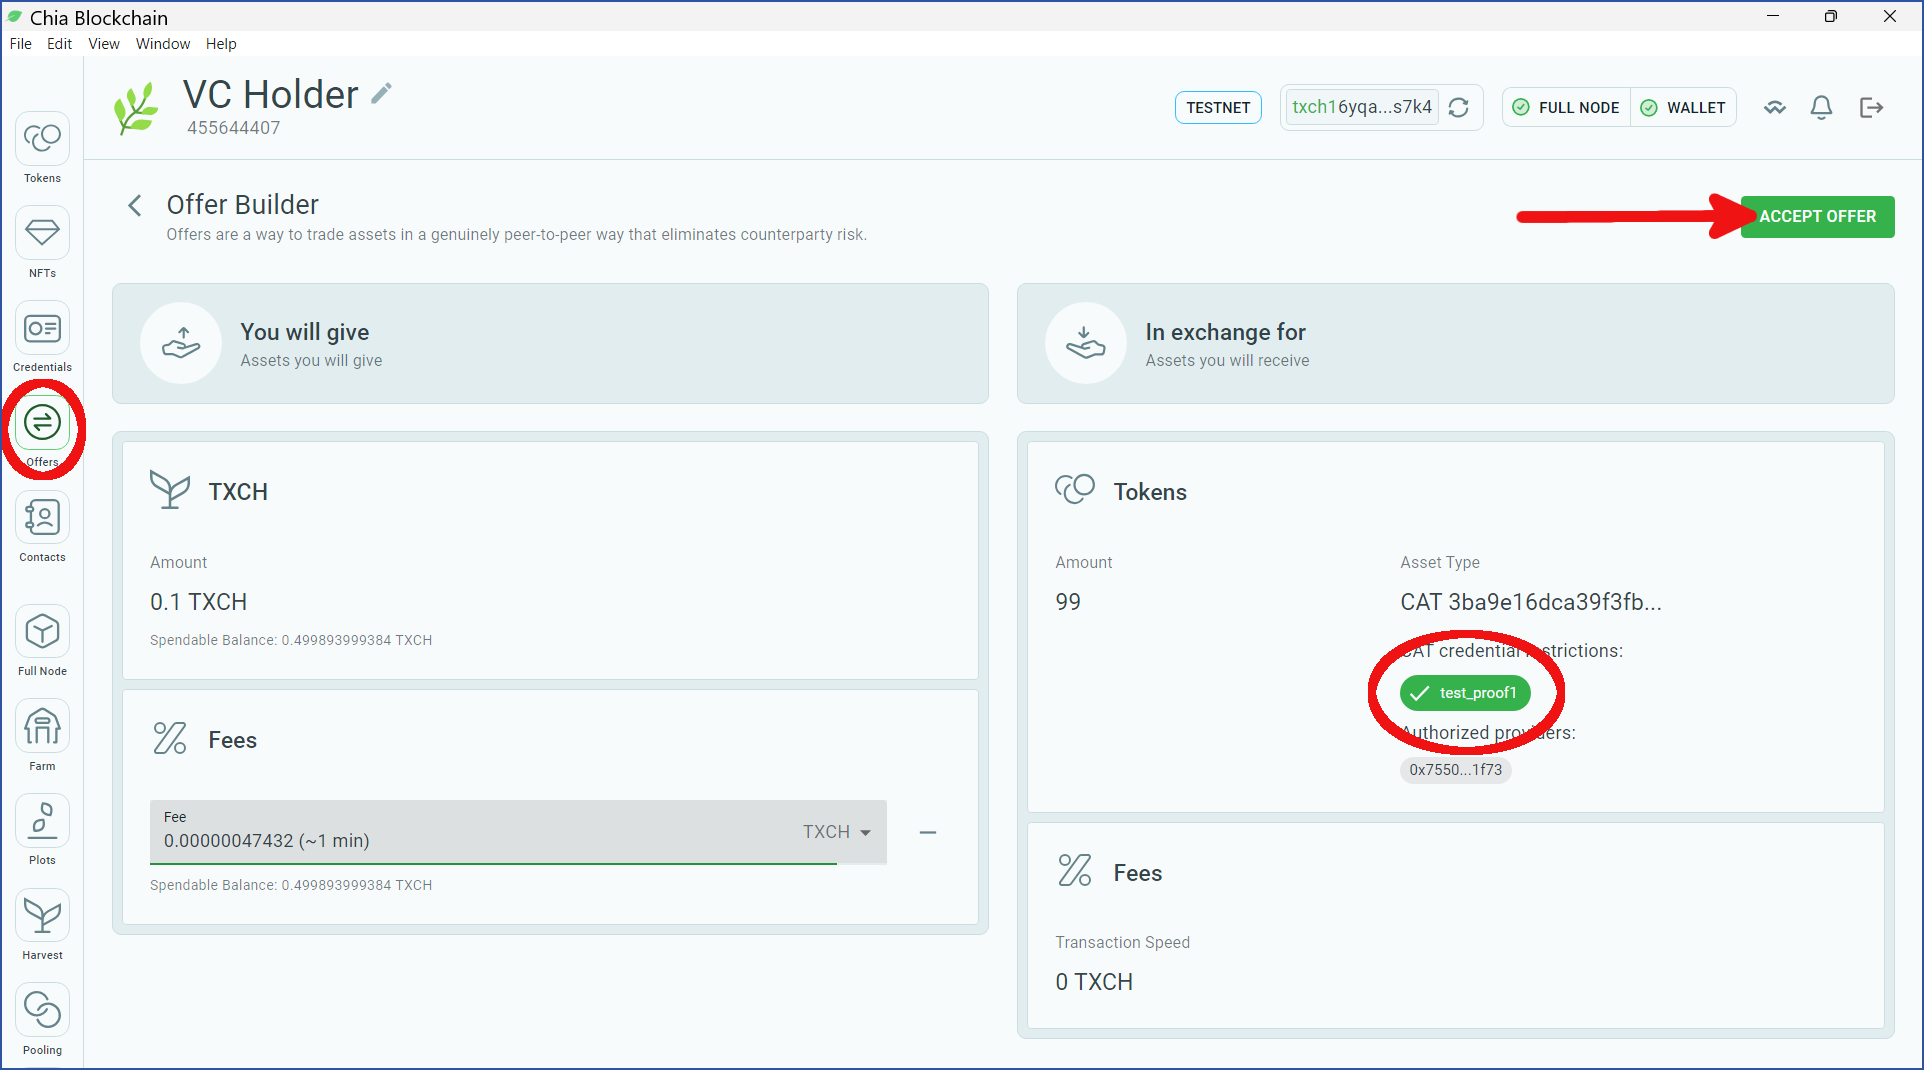Click the Full Node status button
Image resolution: width=1924 pixels, height=1070 pixels.
(x=1566, y=108)
